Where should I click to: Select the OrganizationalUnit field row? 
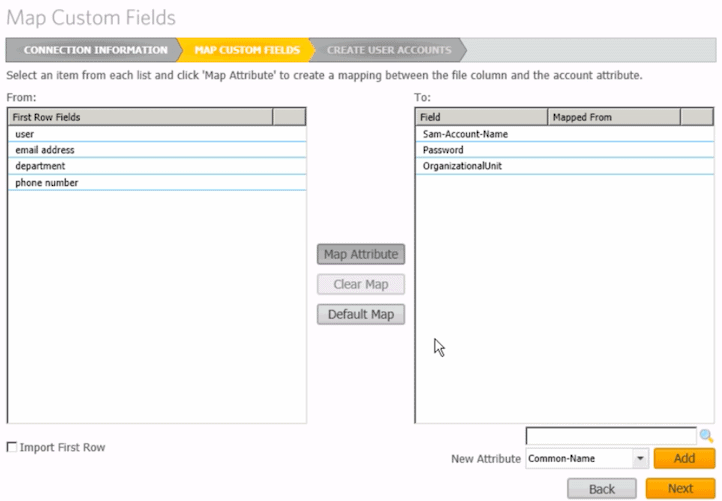565,166
